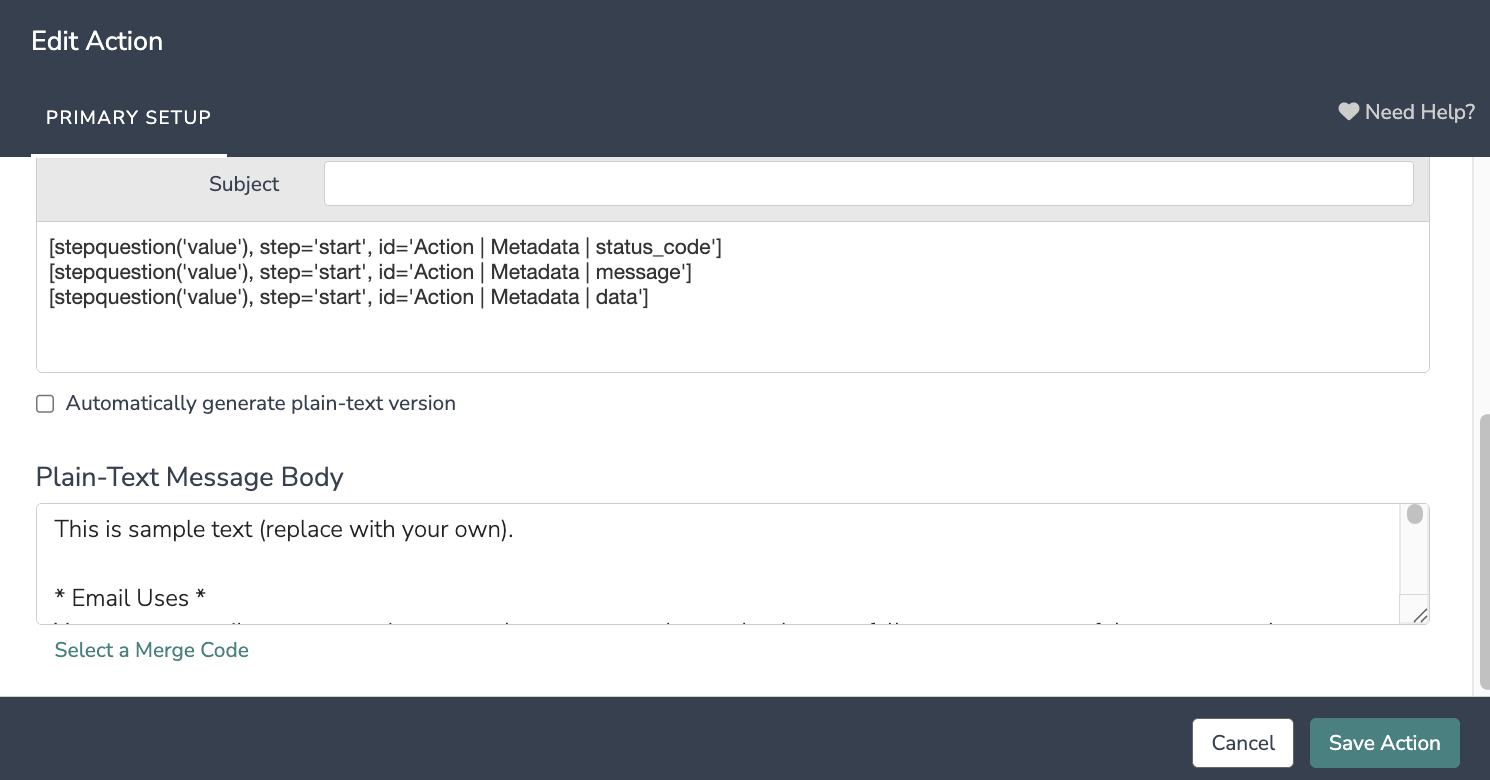Place cursor on the Metadata message merge line
Screen dimensions: 1490x780
coord(370,272)
